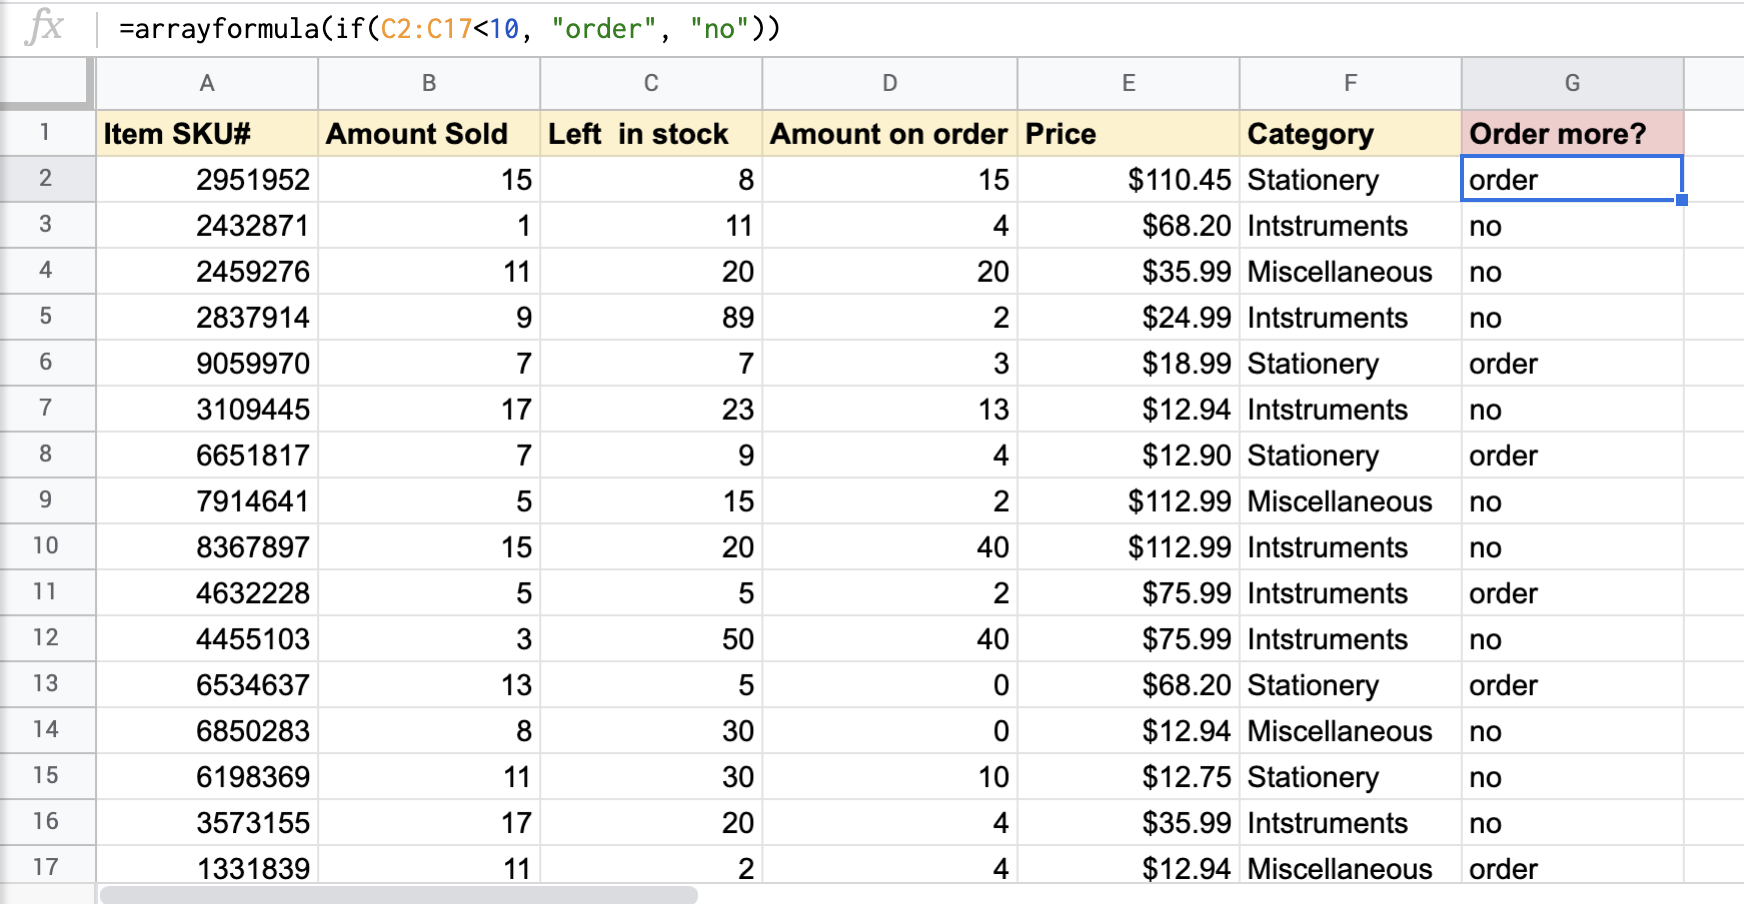Select column F header
This screenshot has height=904, width=1744.
pos(1351,83)
